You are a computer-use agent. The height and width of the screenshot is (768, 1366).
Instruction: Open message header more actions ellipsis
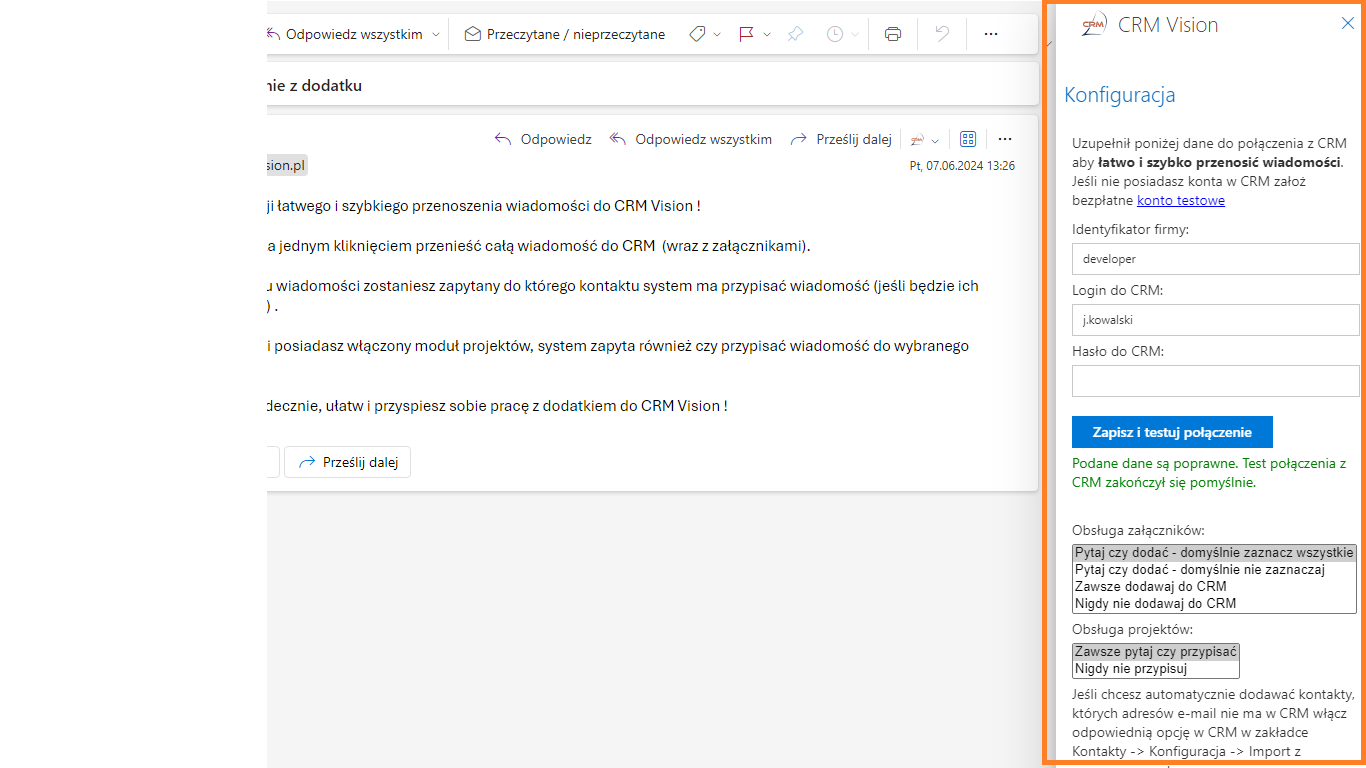[x=1005, y=139]
